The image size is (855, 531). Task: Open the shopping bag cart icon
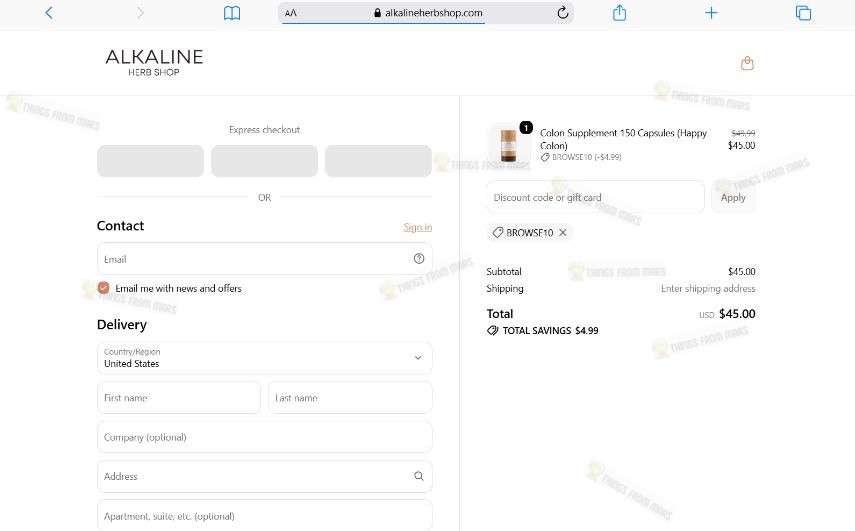747,63
